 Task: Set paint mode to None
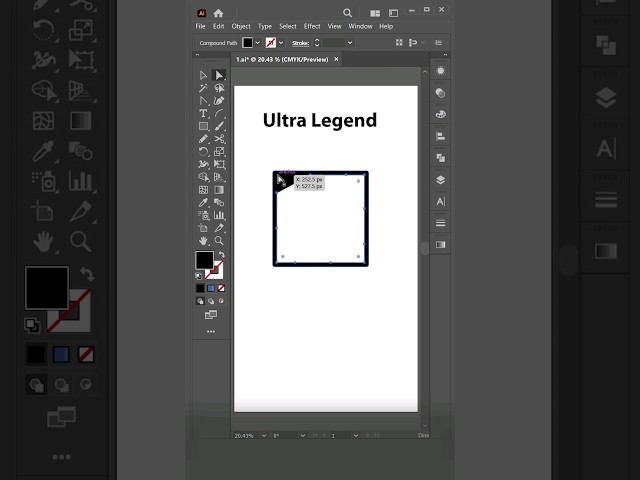tap(221, 289)
